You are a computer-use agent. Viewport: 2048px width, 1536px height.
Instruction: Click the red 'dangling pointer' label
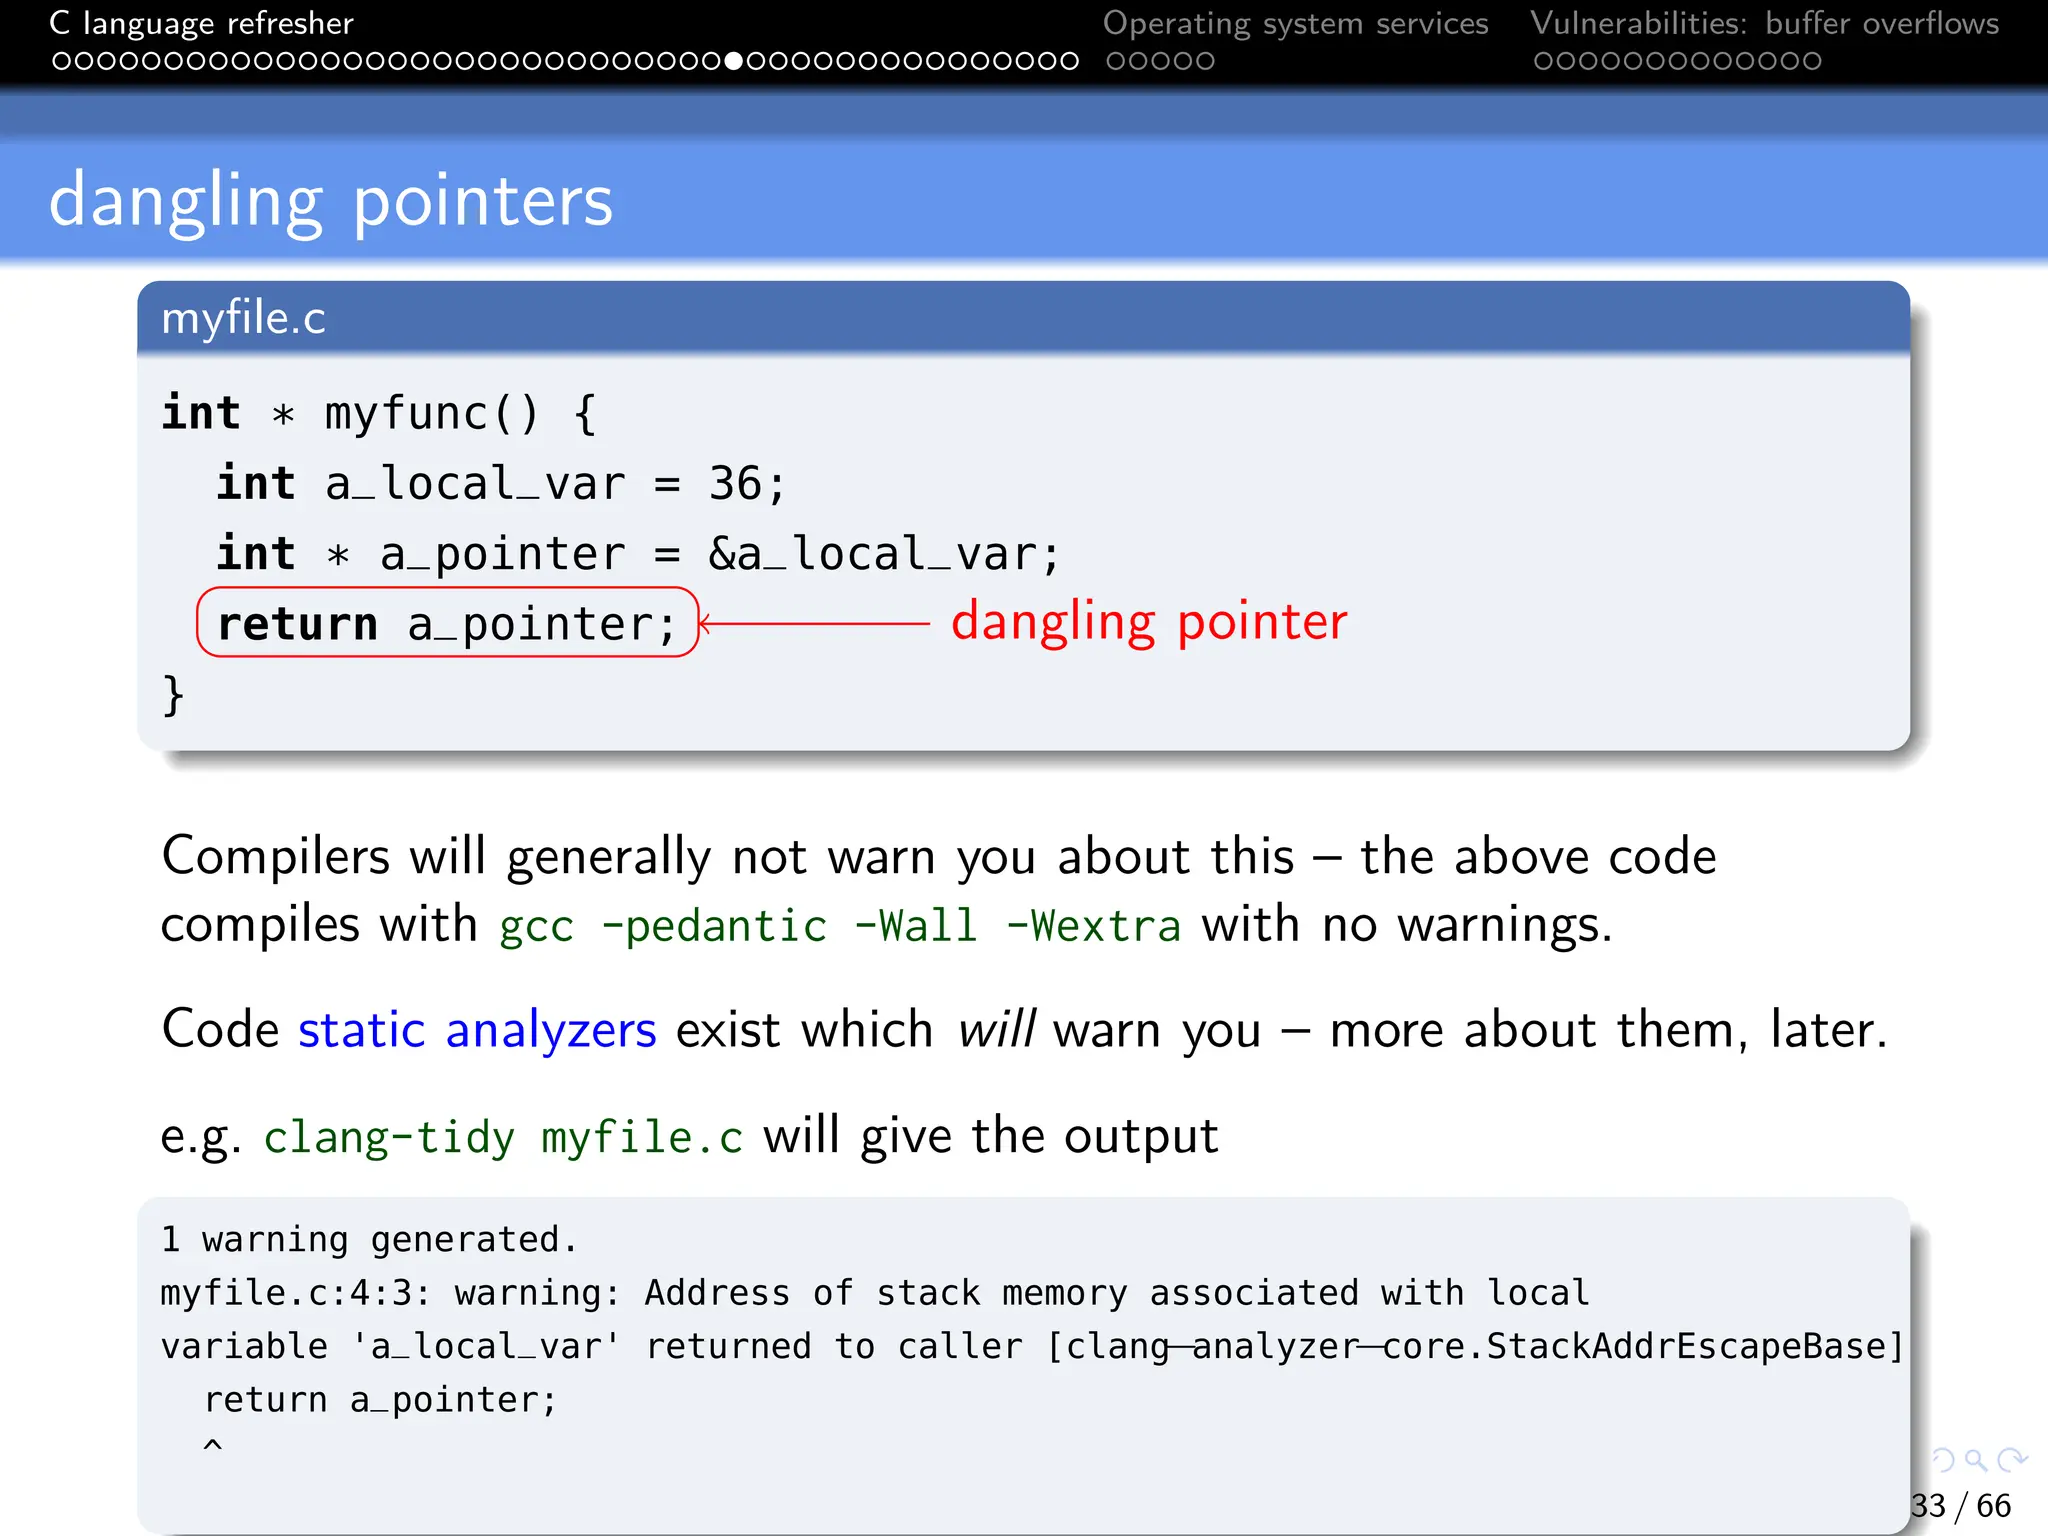coord(1149,623)
